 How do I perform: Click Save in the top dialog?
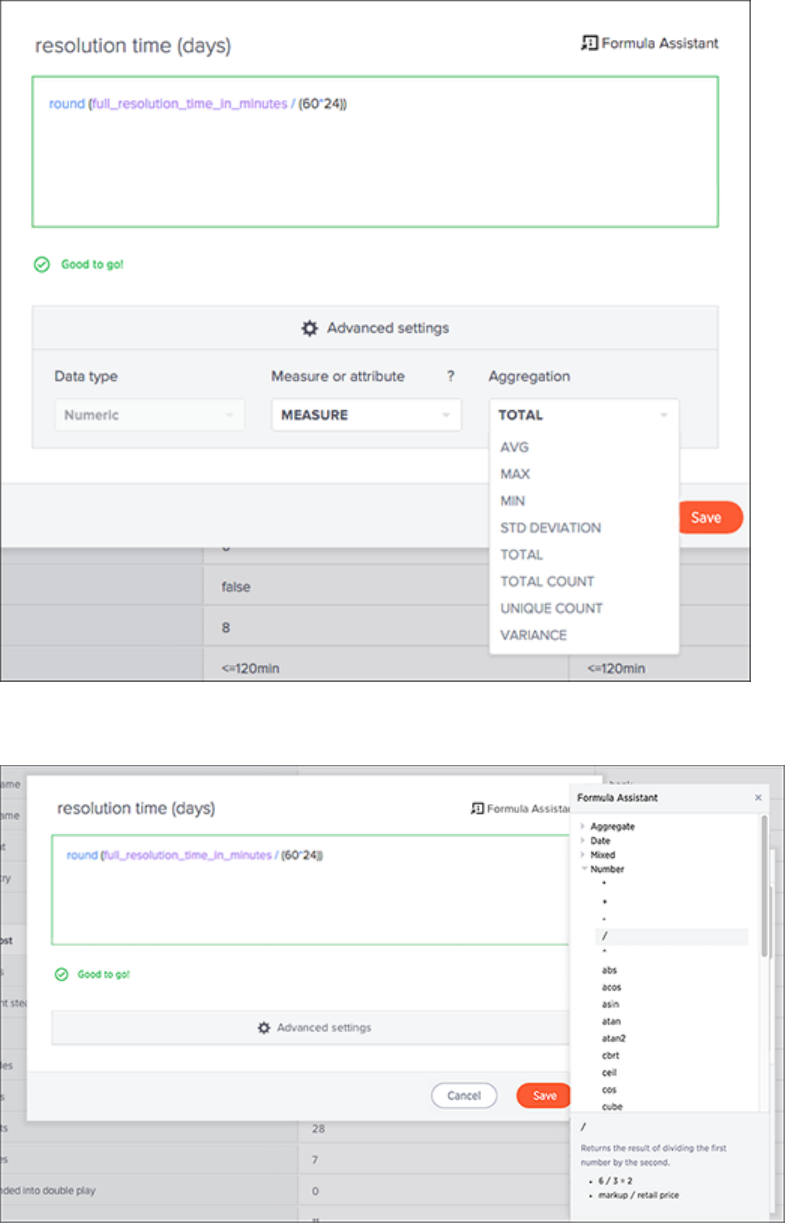point(706,518)
